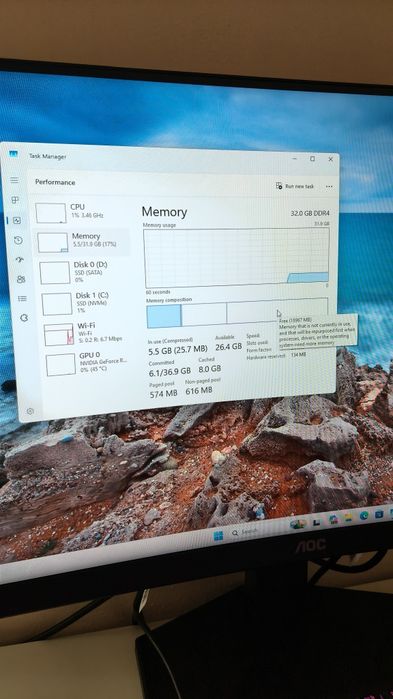Click the "Hardware reserved" label

pos(266,357)
